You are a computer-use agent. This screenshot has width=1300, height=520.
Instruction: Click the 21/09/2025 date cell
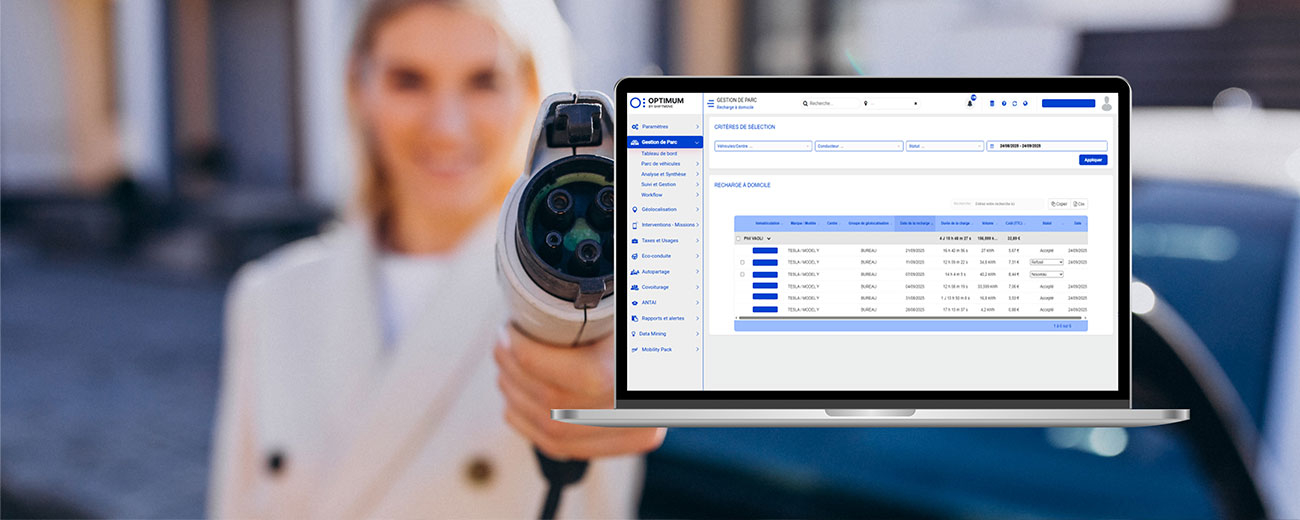coord(915,250)
